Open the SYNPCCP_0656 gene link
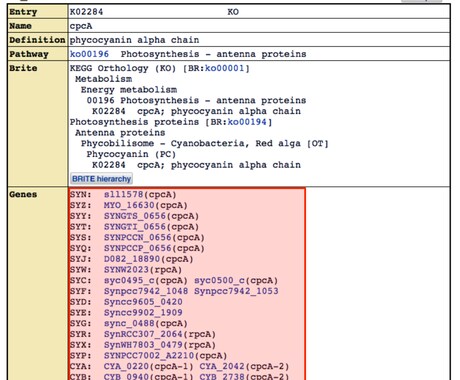The width and height of the screenshot is (460, 380). (x=138, y=248)
